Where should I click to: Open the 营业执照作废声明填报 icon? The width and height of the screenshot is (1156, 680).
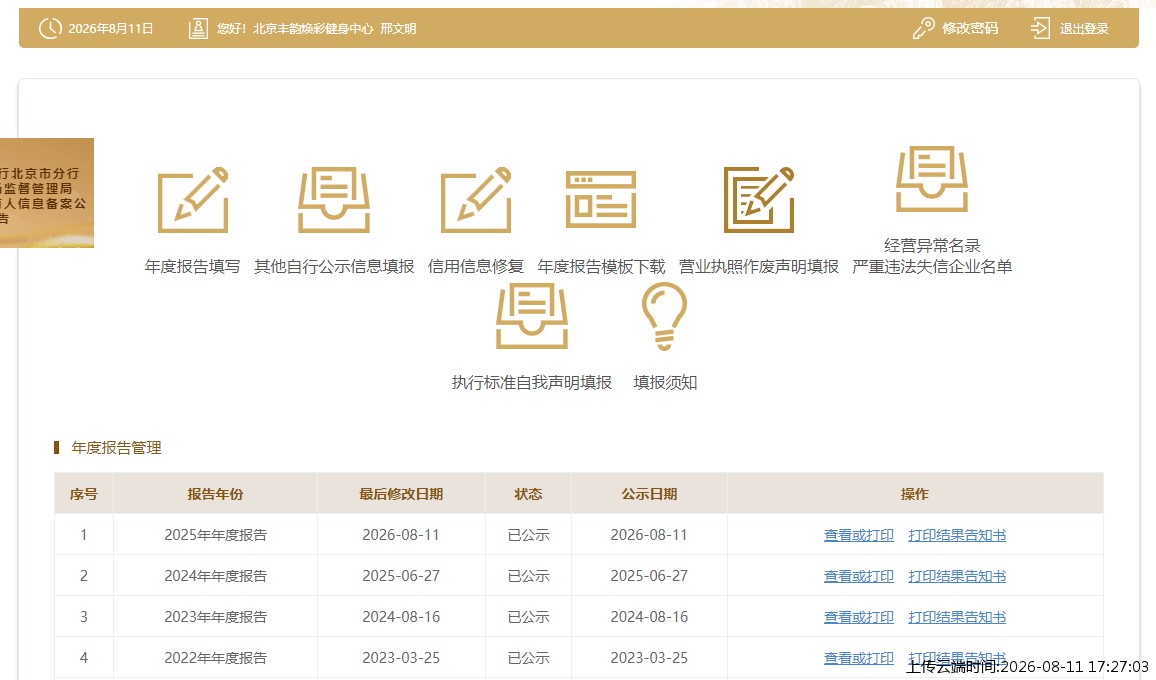click(759, 200)
